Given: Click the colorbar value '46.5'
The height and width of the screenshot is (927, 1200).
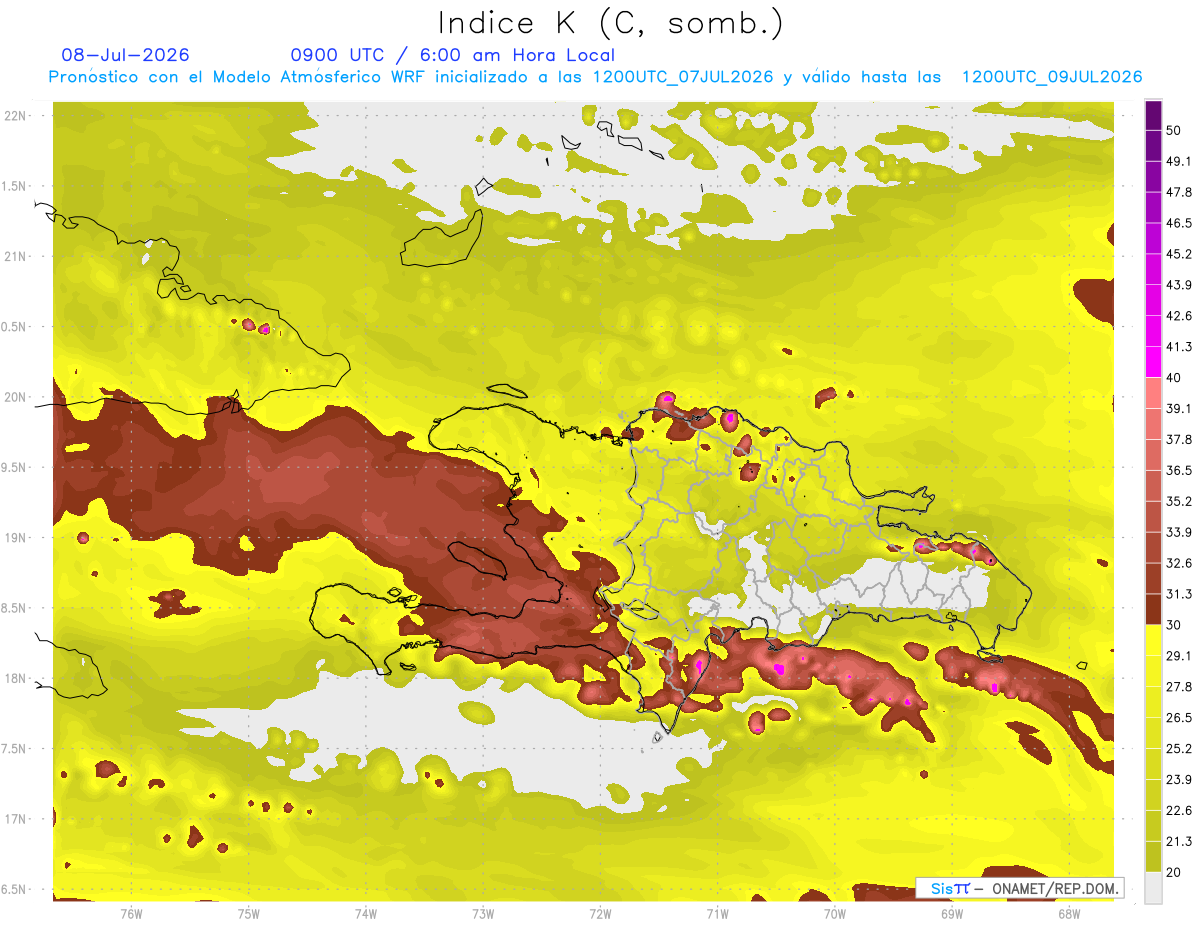Looking at the screenshot, I should [1178, 223].
